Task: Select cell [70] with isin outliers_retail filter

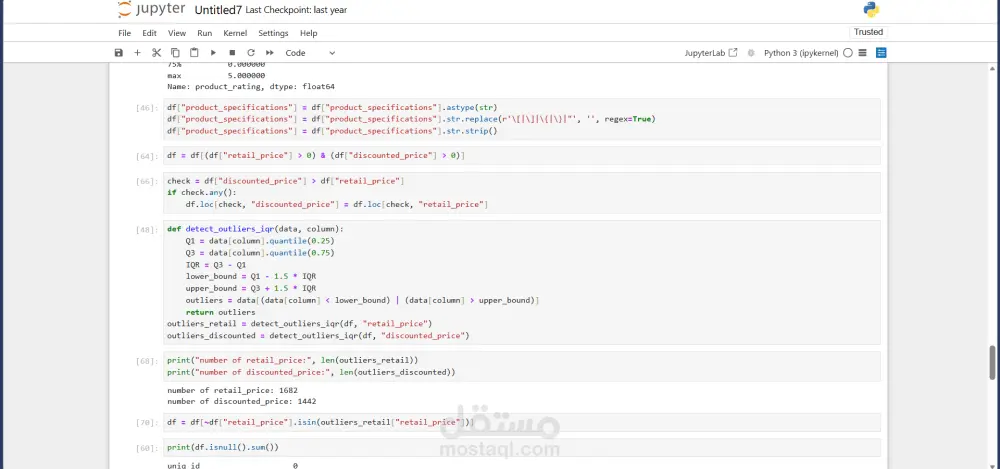Action: [522, 422]
